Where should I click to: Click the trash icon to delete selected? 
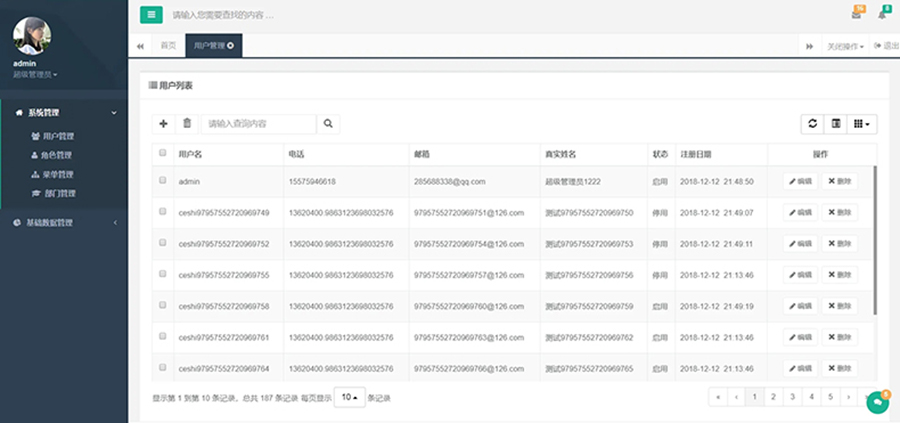[x=187, y=124]
